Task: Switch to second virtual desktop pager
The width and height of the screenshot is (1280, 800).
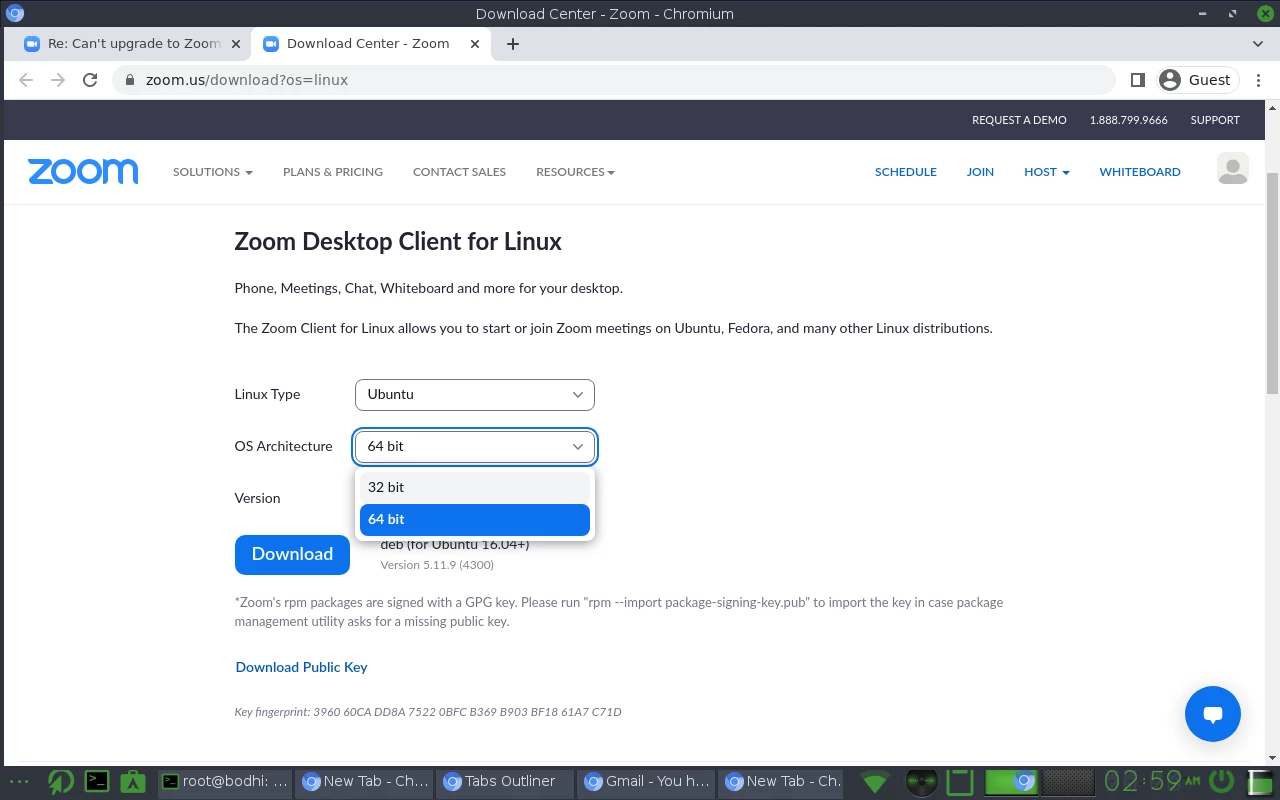Action: [1068, 781]
